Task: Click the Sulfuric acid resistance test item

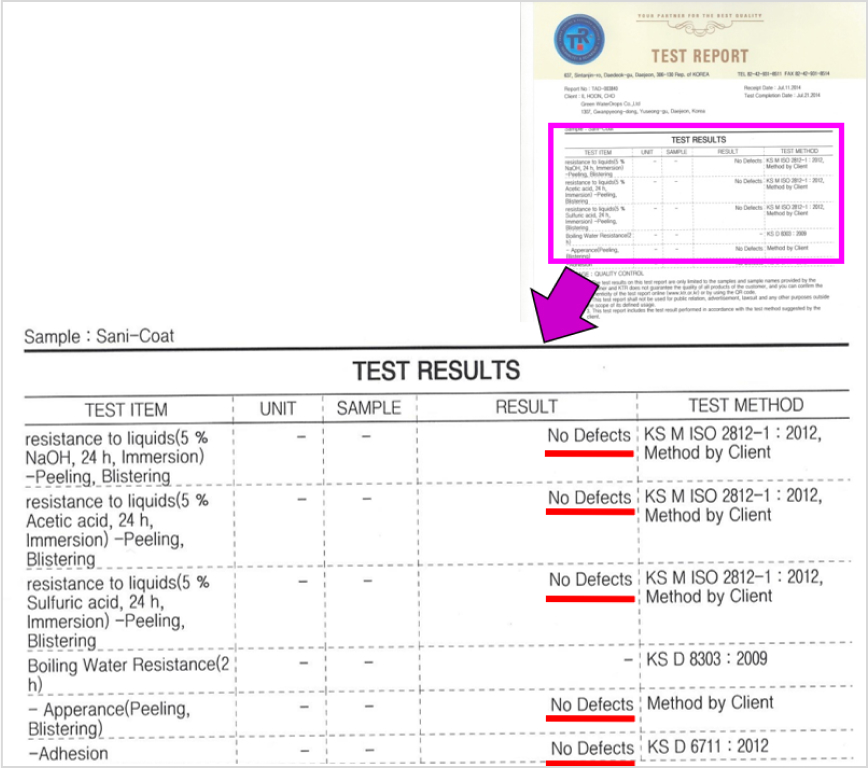Action: [x=118, y=612]
